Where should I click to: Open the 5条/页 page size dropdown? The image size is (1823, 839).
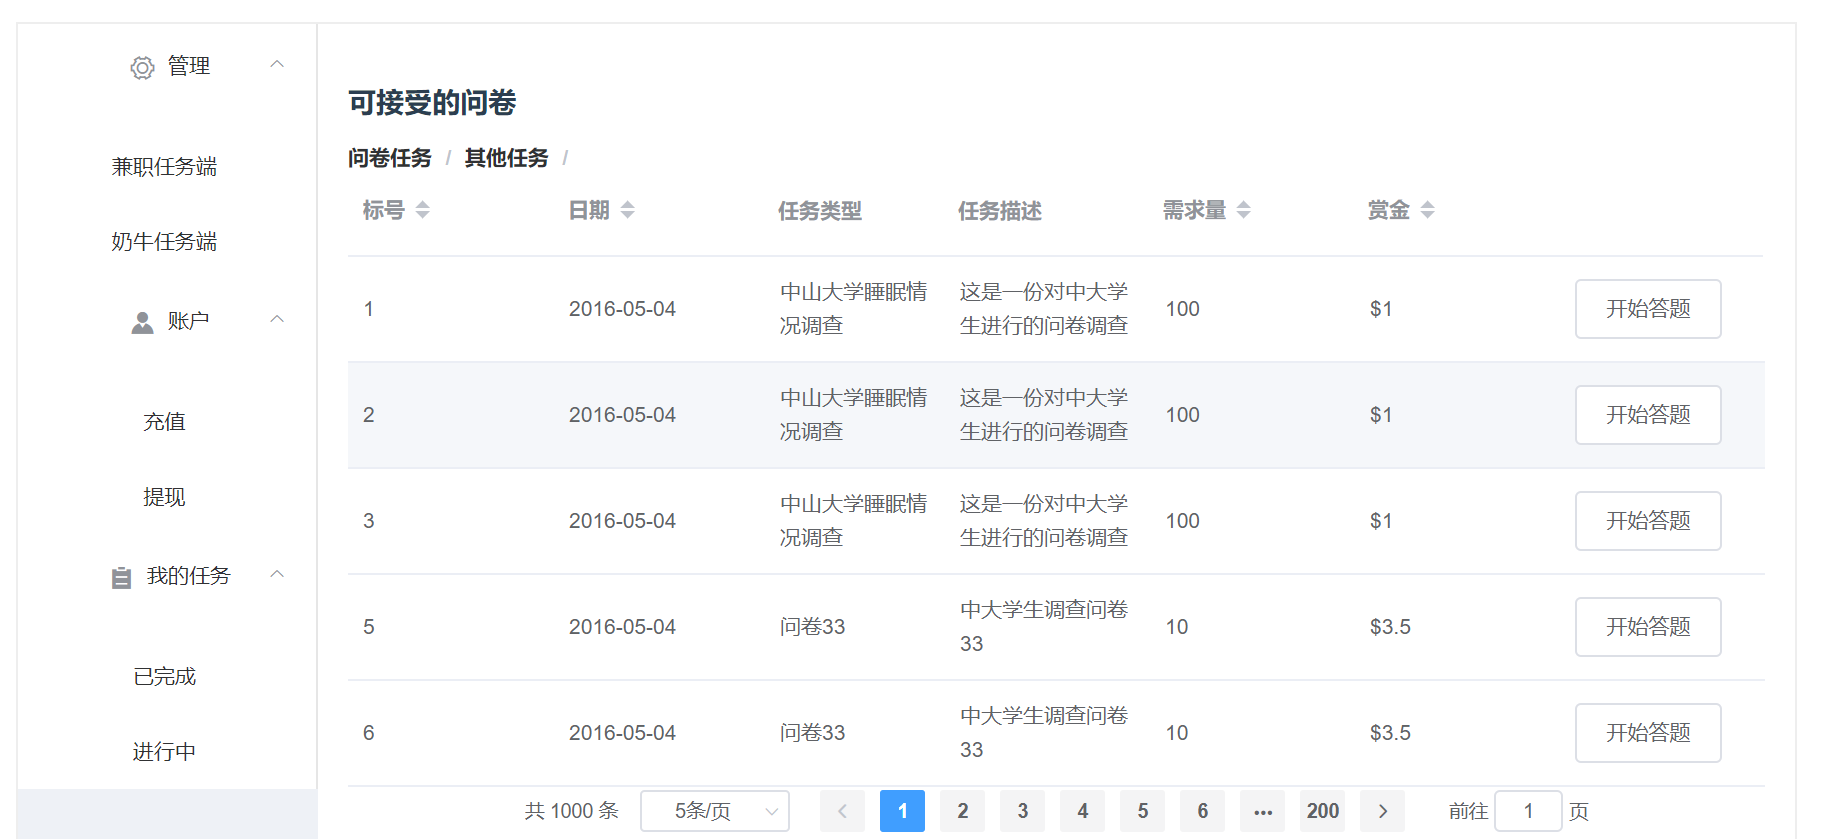tap(714, 811)
